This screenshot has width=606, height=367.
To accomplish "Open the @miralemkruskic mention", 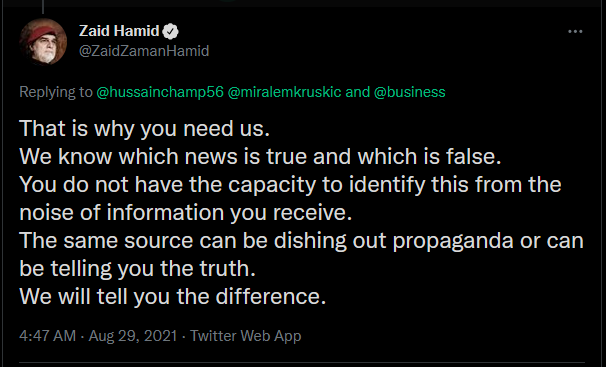I will pyautogui.click(x=284, y=92).
